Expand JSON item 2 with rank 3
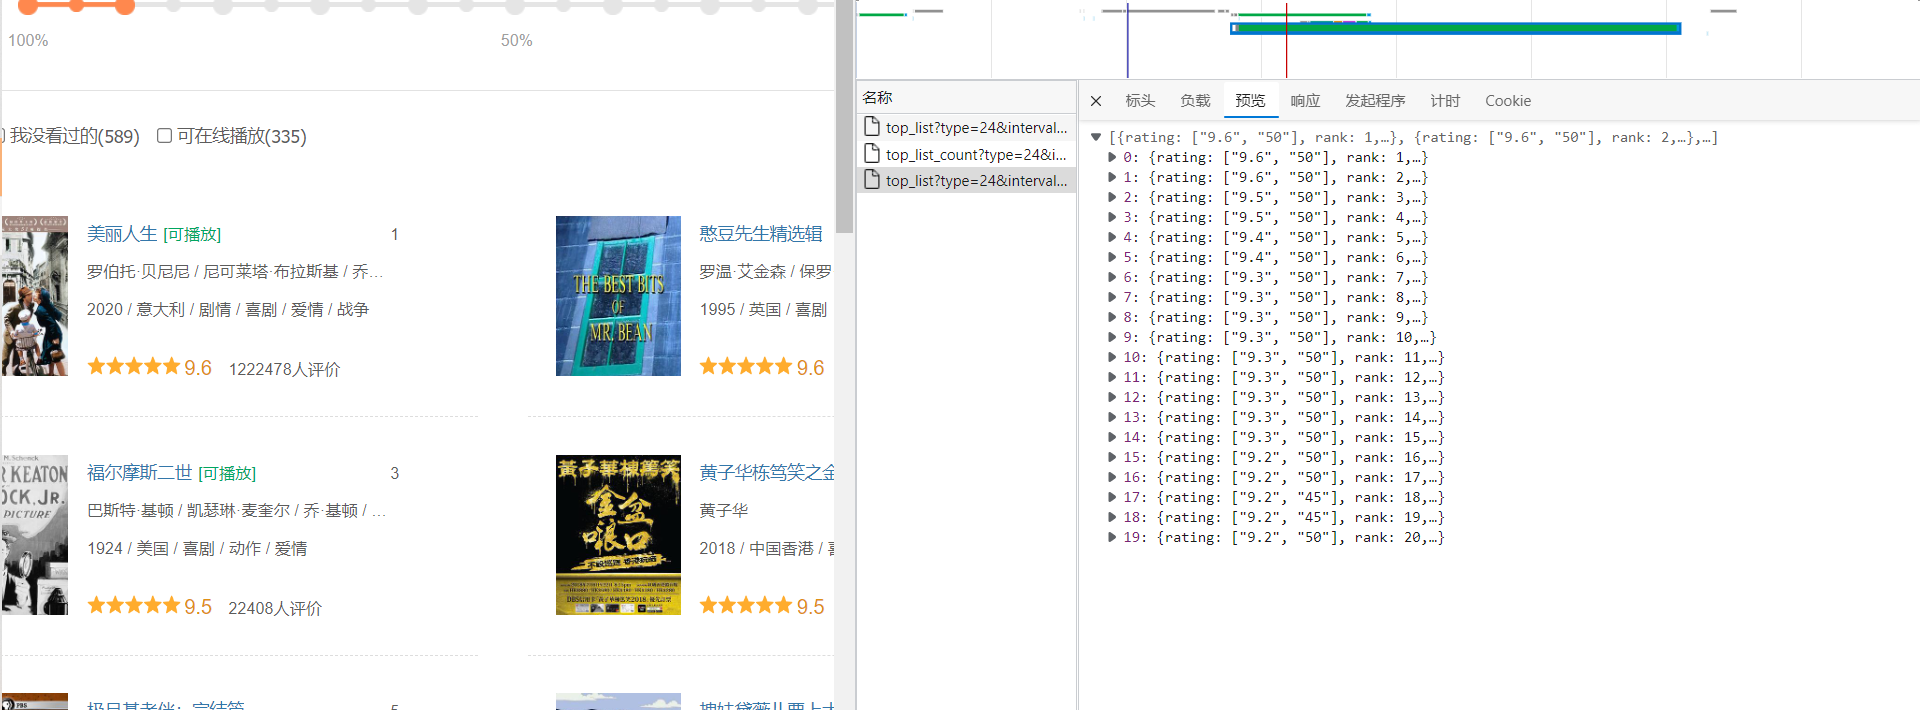The image size is (1920, 710). 1111,197
